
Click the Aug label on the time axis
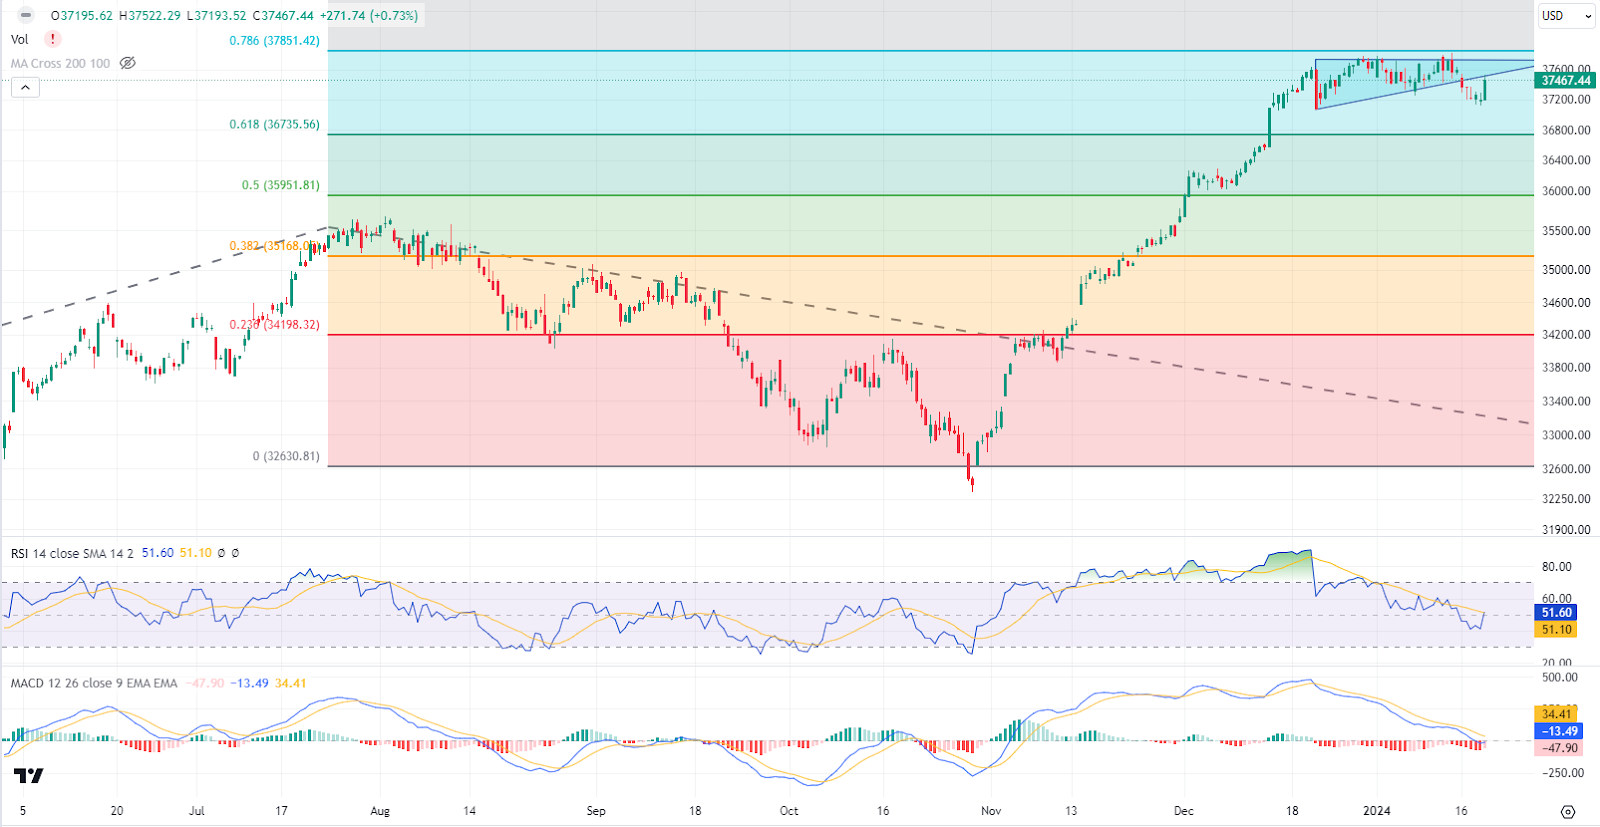click(x=380, y=811)
